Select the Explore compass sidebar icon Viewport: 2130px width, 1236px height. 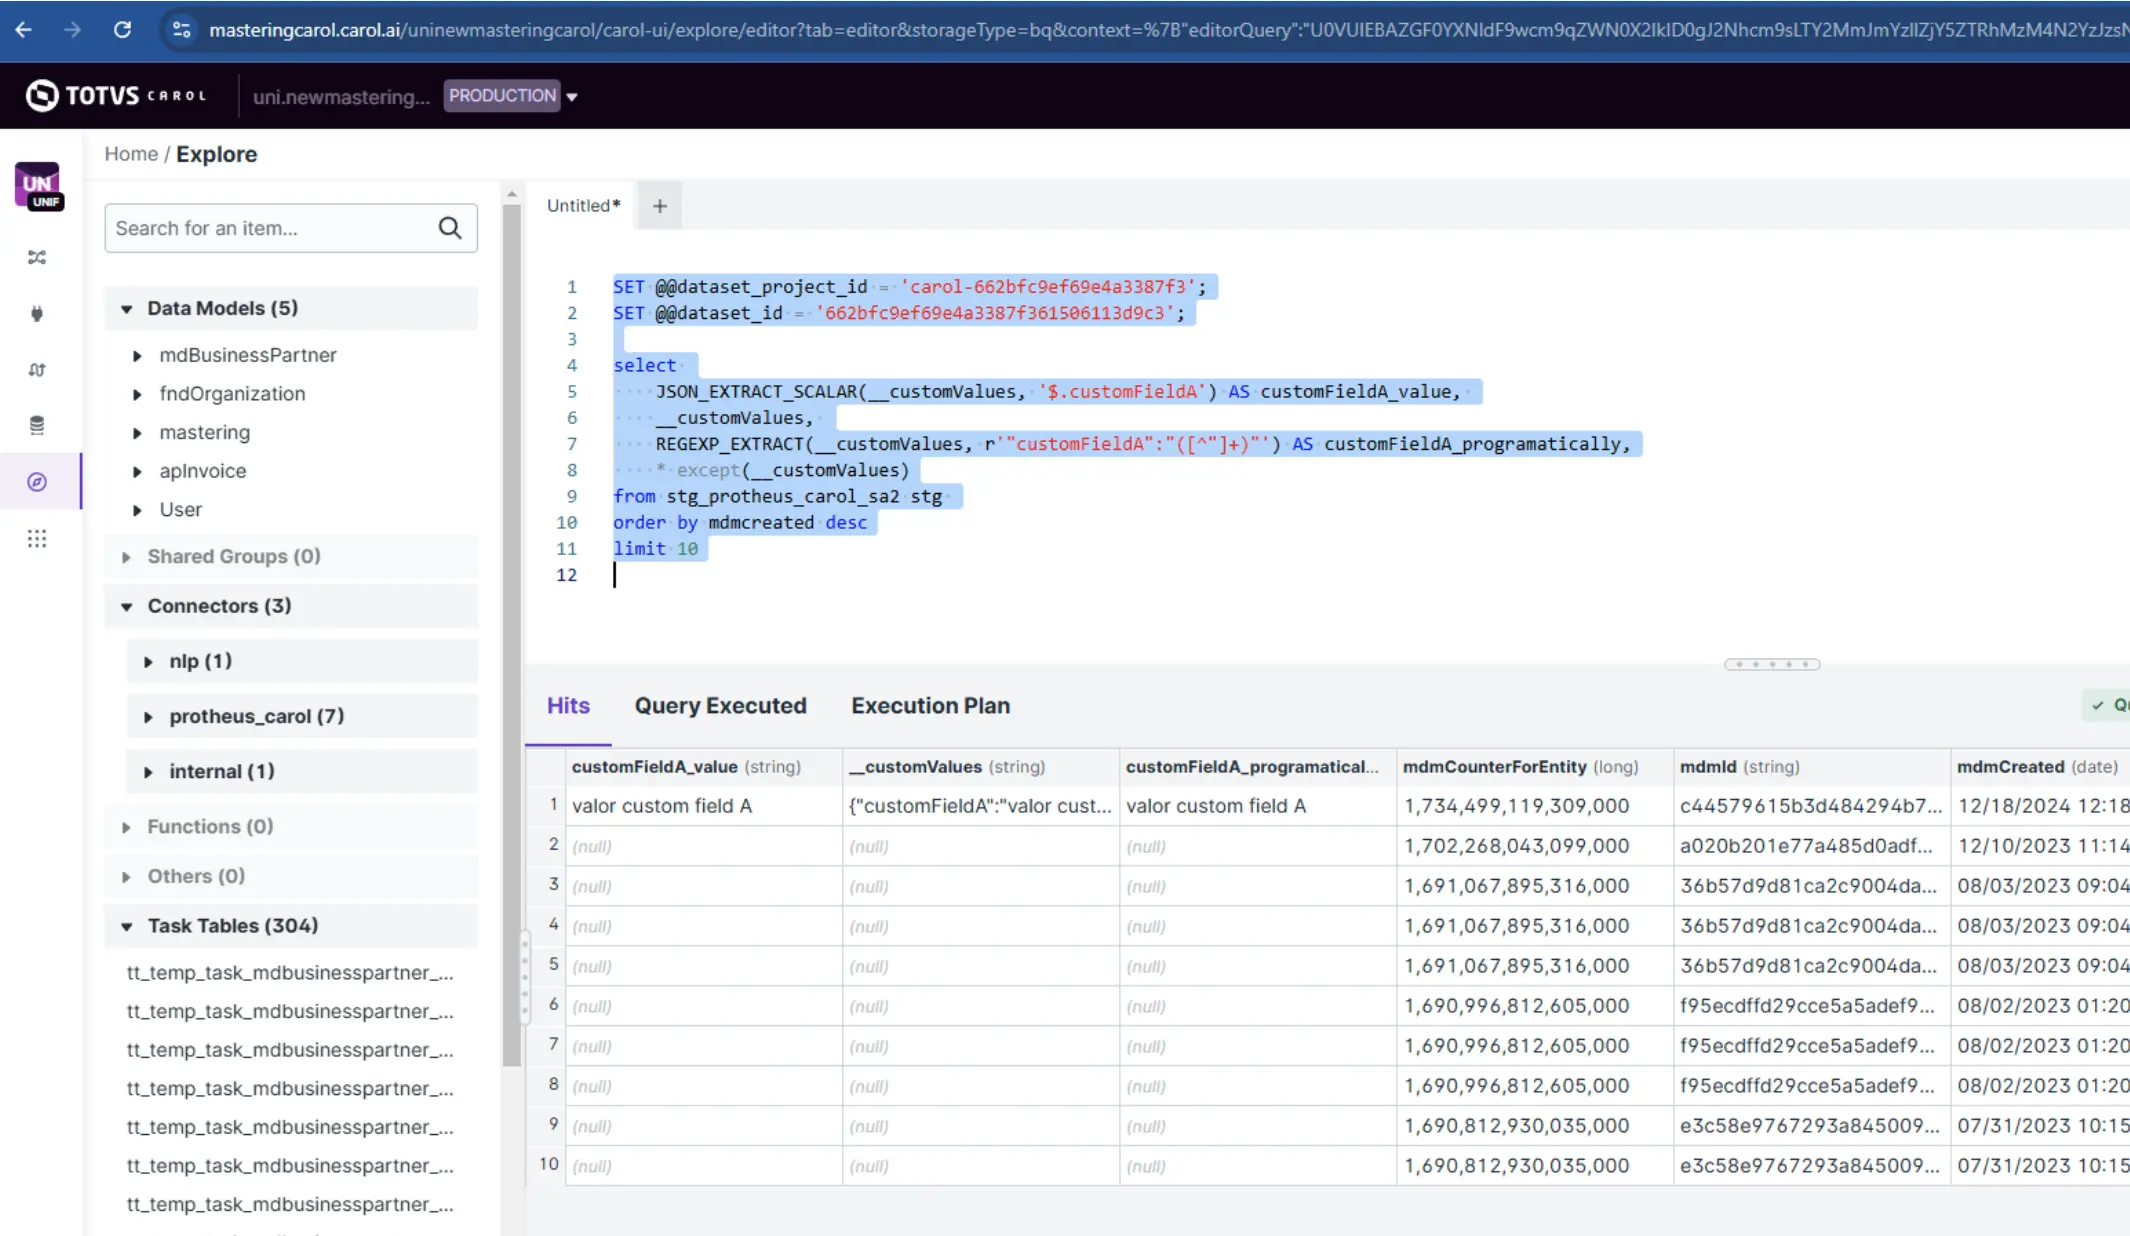click(37, 482)
